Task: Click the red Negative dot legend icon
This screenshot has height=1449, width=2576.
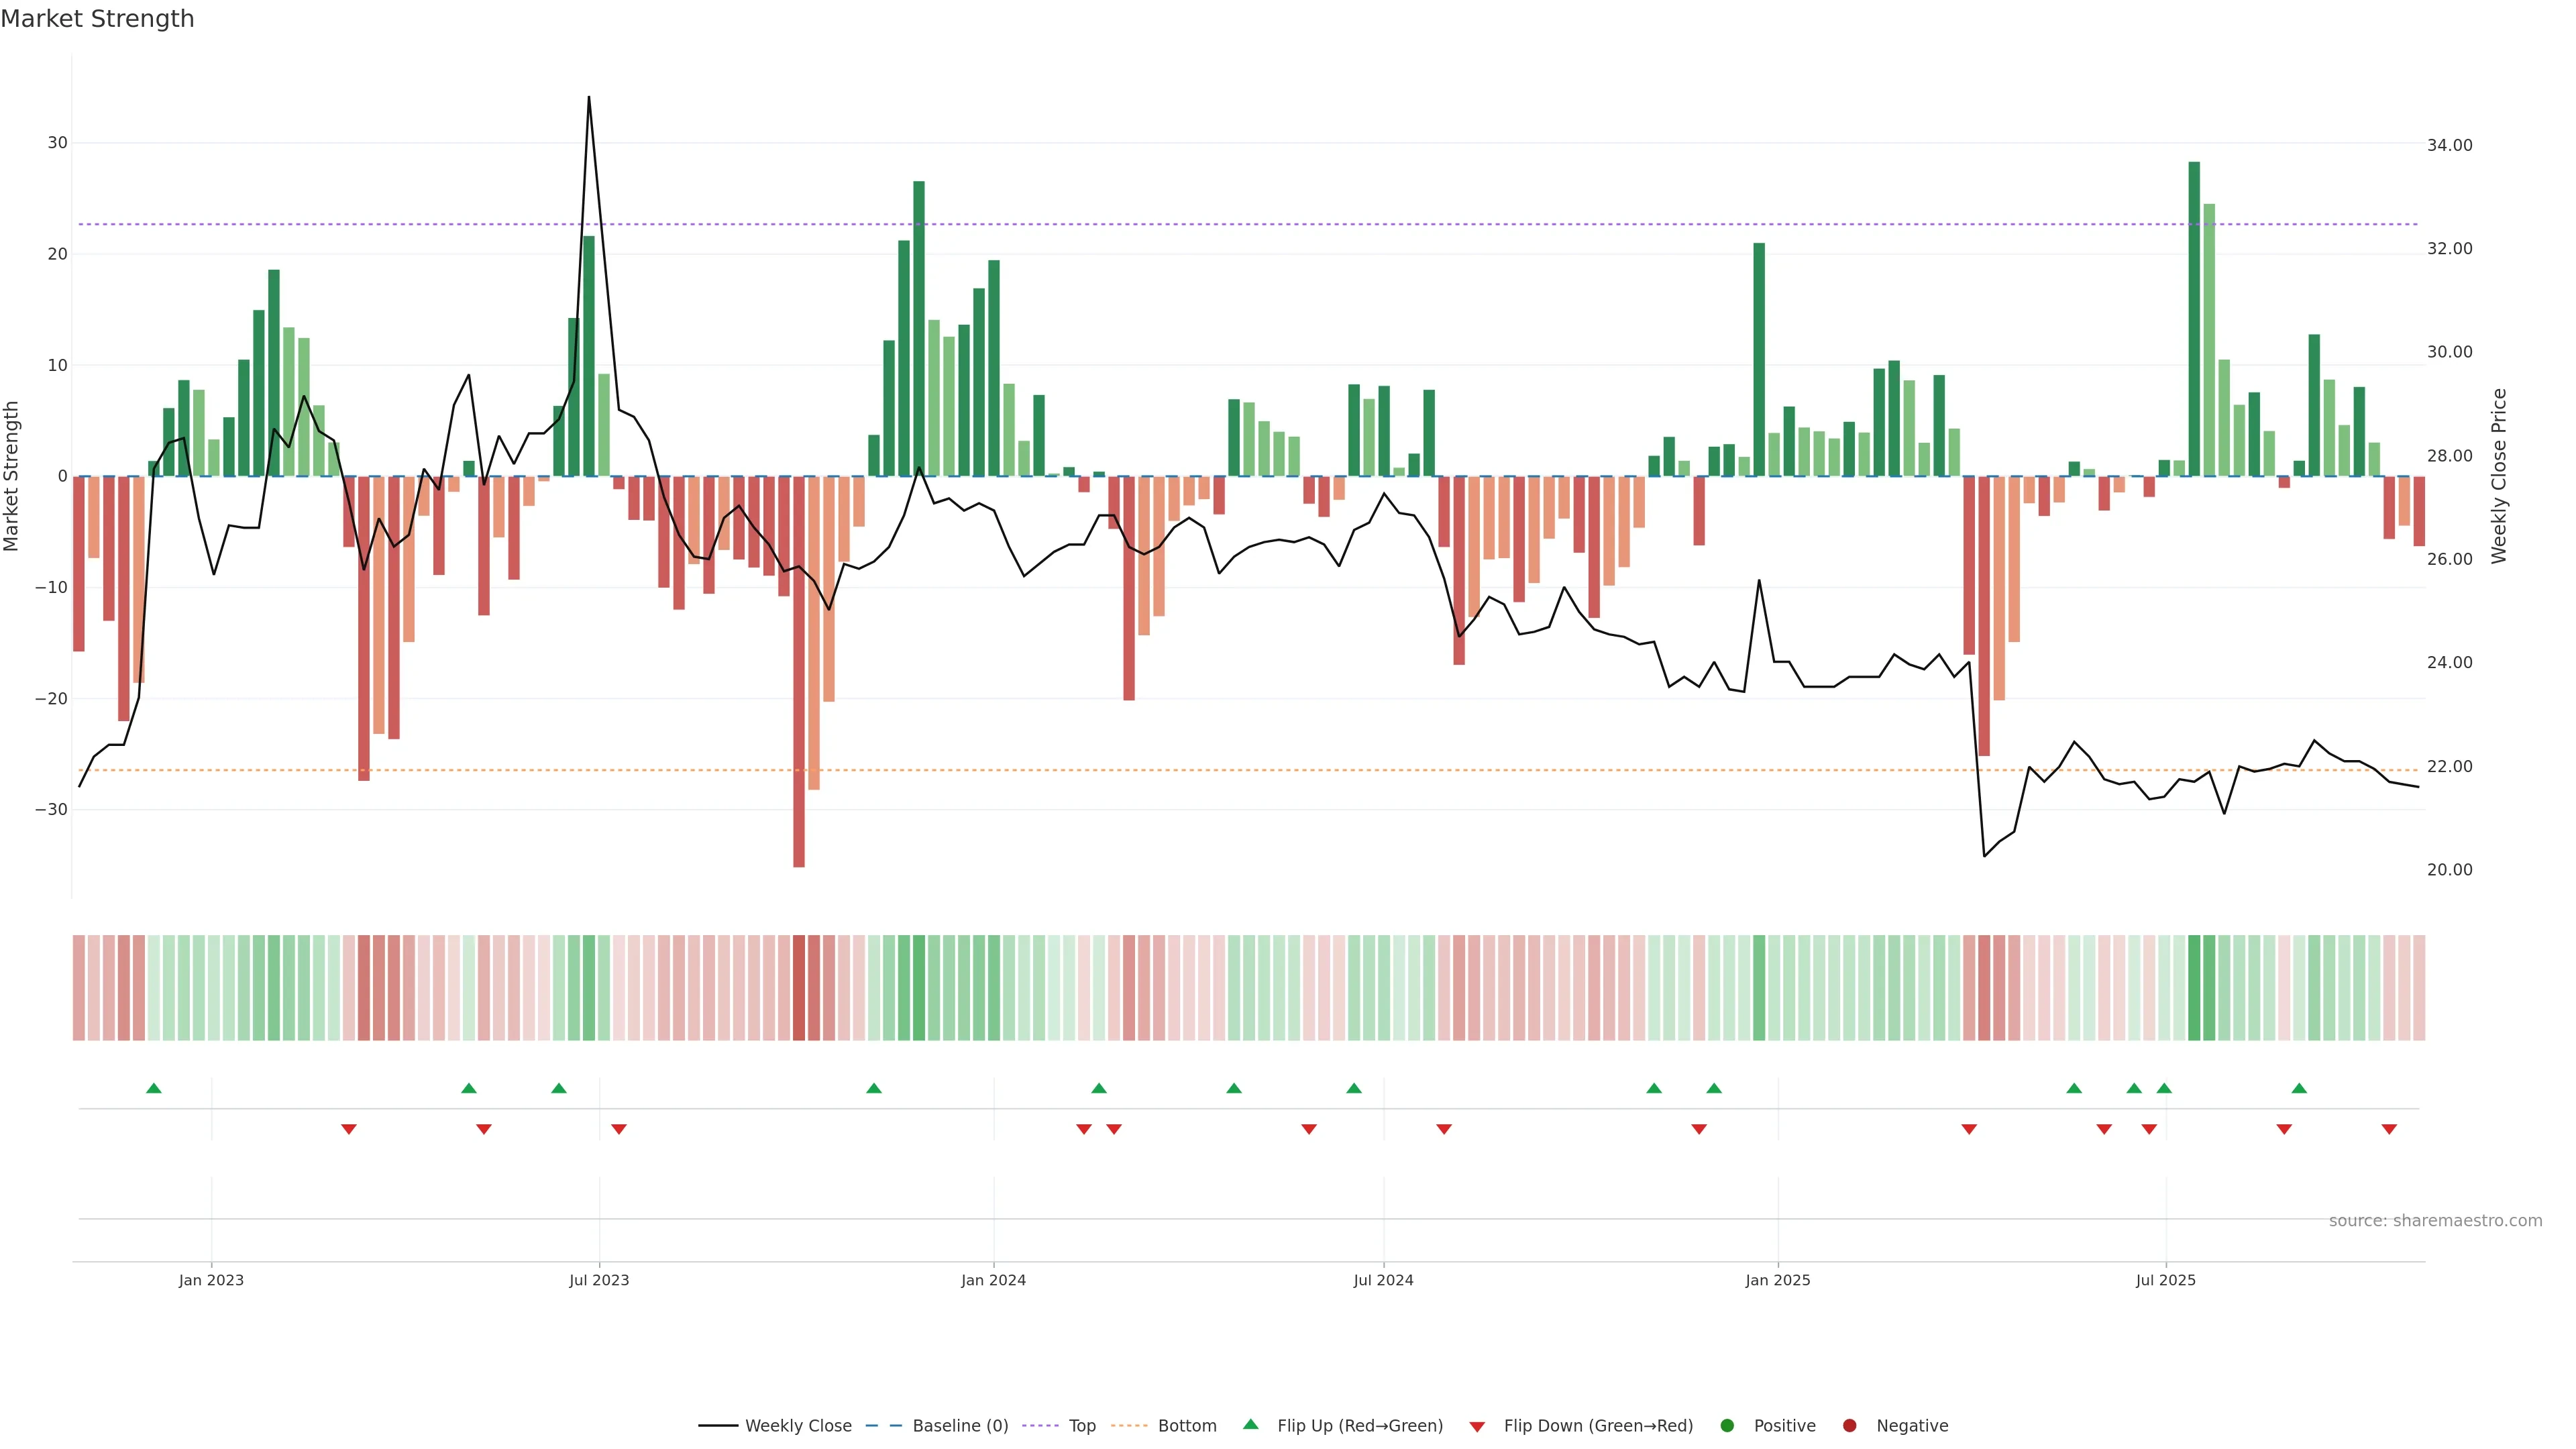Action: click(x=1849, y=1425)
